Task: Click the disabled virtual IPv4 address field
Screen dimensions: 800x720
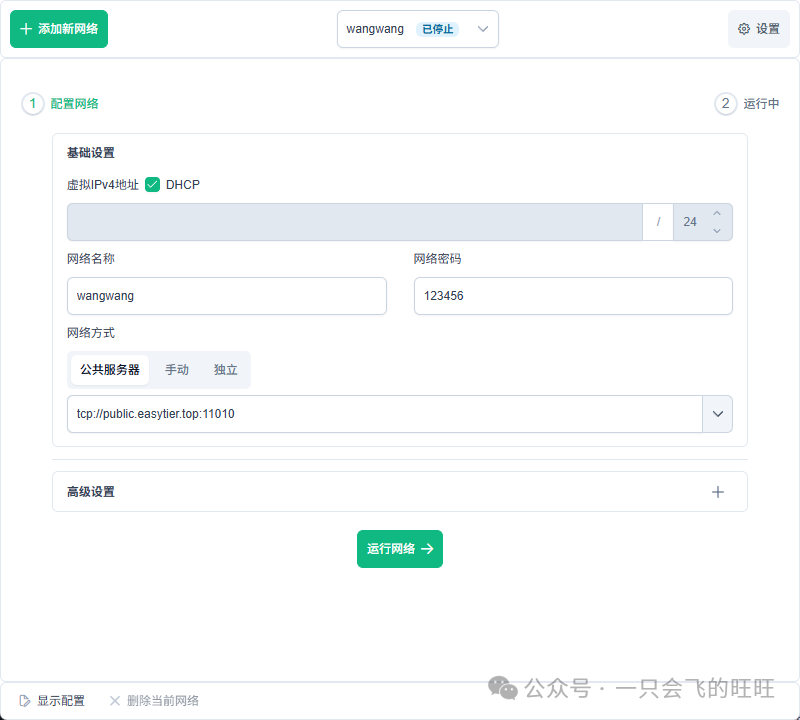Action: pos(354,222)
